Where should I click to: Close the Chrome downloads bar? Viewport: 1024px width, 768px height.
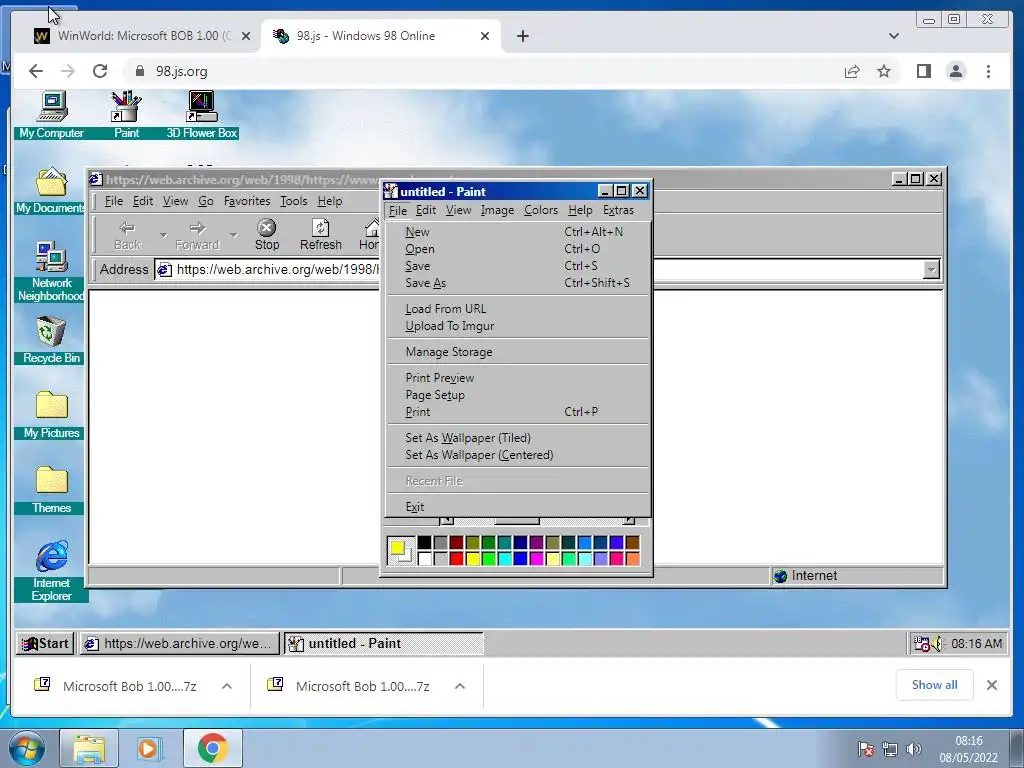[991, 685]
